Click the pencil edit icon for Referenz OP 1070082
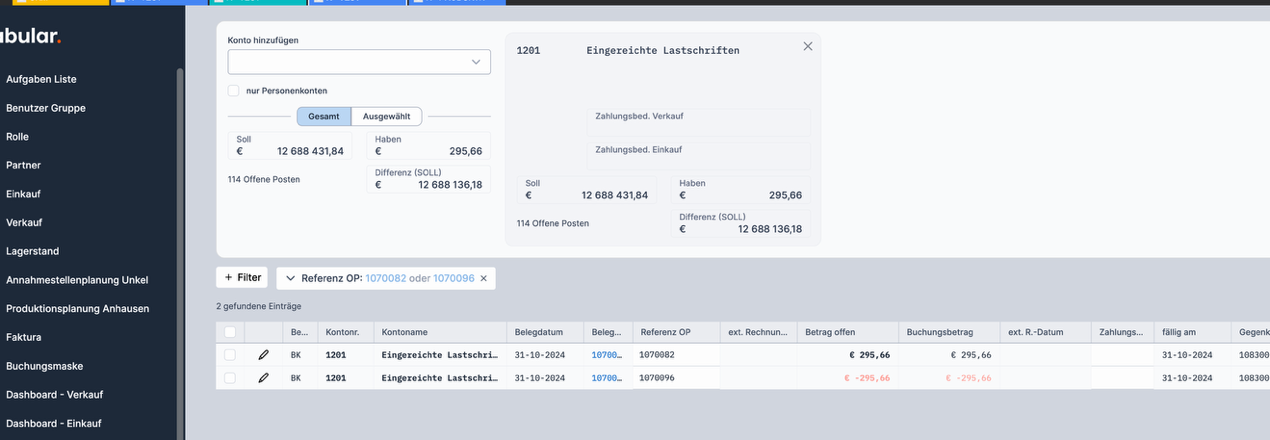Image resolution: width=1270 pixels, height=440 pixels. [x=264, y=355]
